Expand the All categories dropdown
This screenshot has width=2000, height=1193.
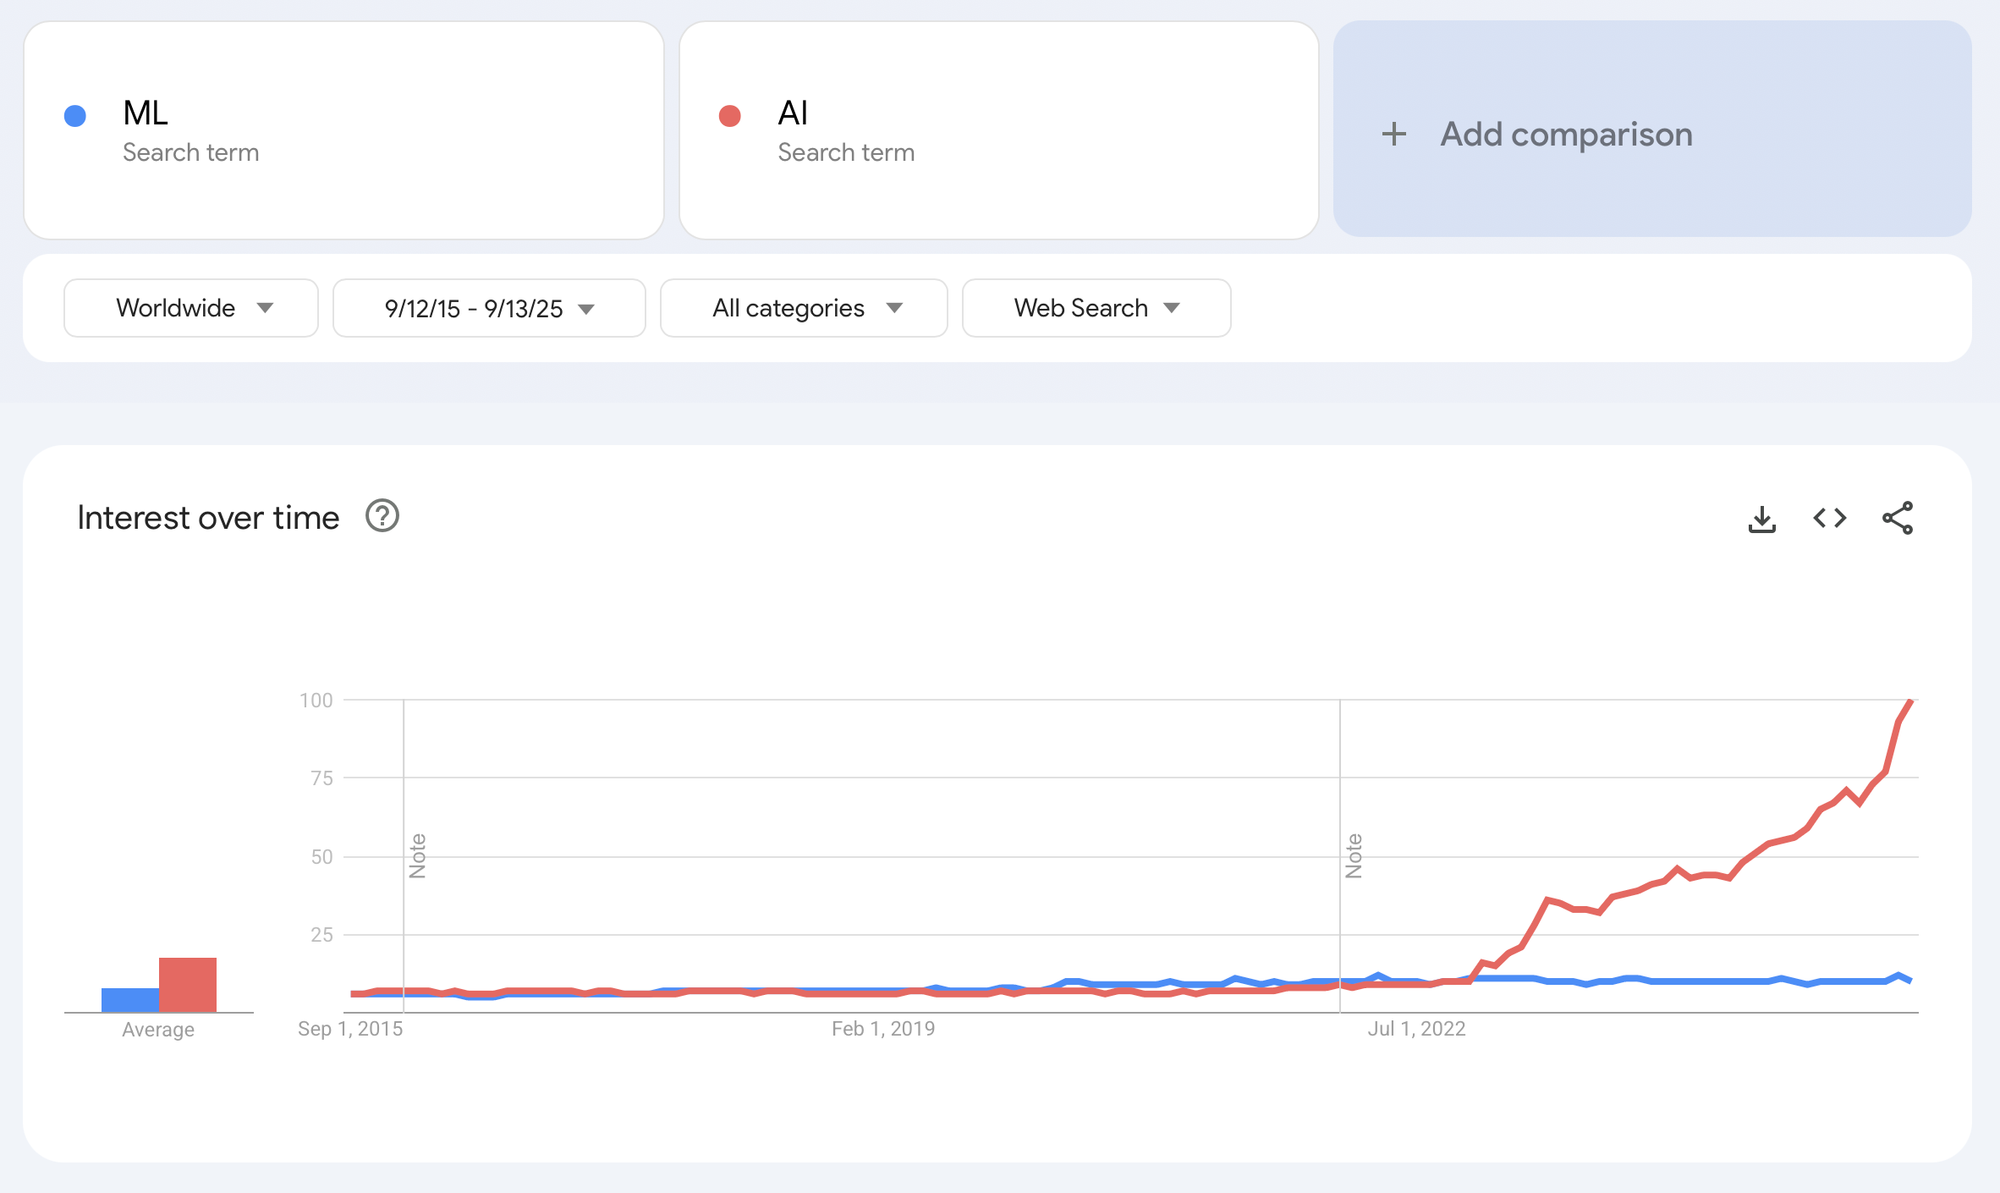(x=804, y=308)
